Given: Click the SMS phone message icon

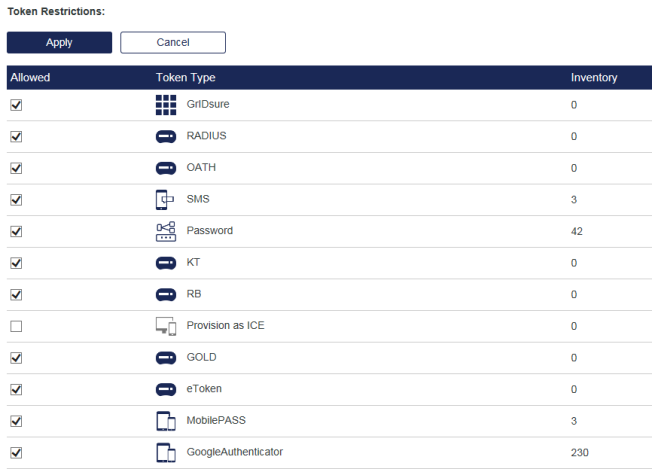Looking at the screenshot, I should [166, 199].
